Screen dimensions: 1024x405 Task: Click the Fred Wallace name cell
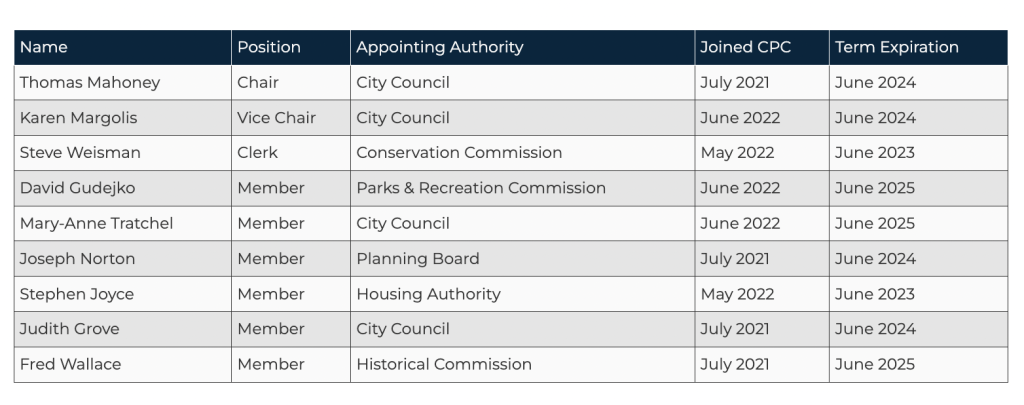70,364
